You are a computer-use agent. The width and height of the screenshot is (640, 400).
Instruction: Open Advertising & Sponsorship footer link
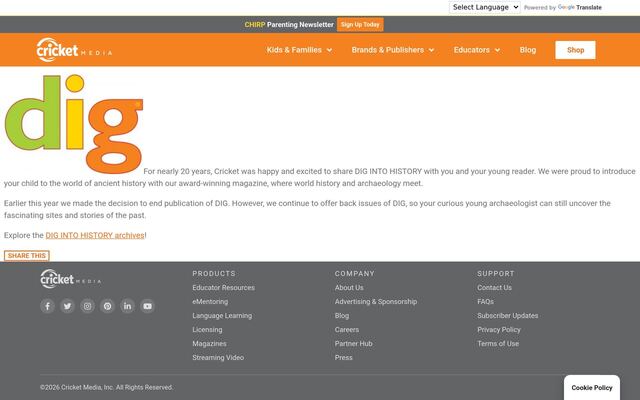pyautogui.click(x=376, y=302)
